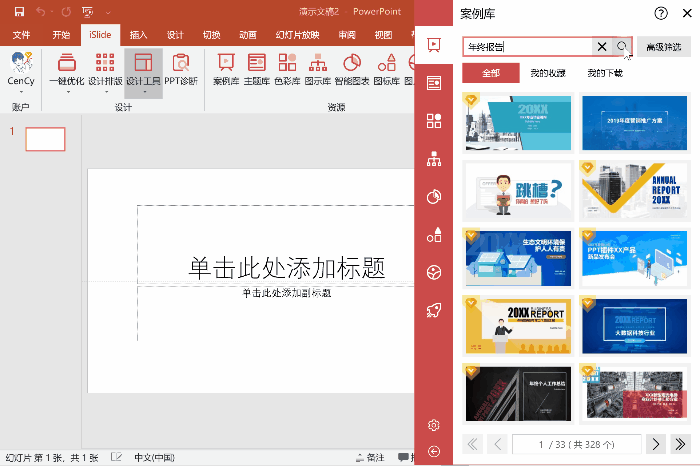700x466 pixels.
Task: Go to next page of results
Action: point(655,443)
